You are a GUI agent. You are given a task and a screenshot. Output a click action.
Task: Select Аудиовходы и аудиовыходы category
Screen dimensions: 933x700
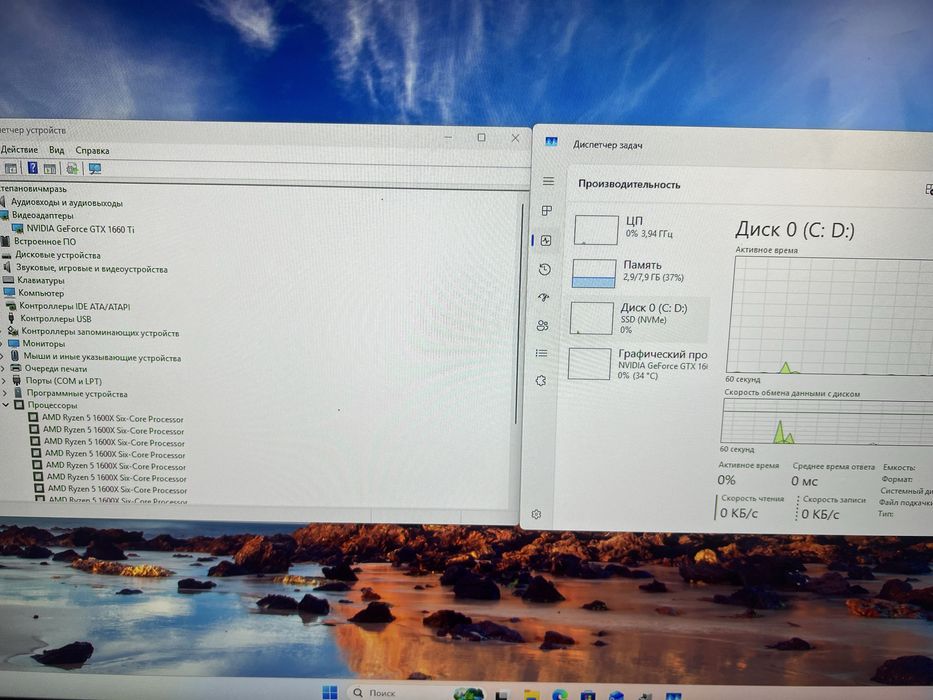point(67,203)
